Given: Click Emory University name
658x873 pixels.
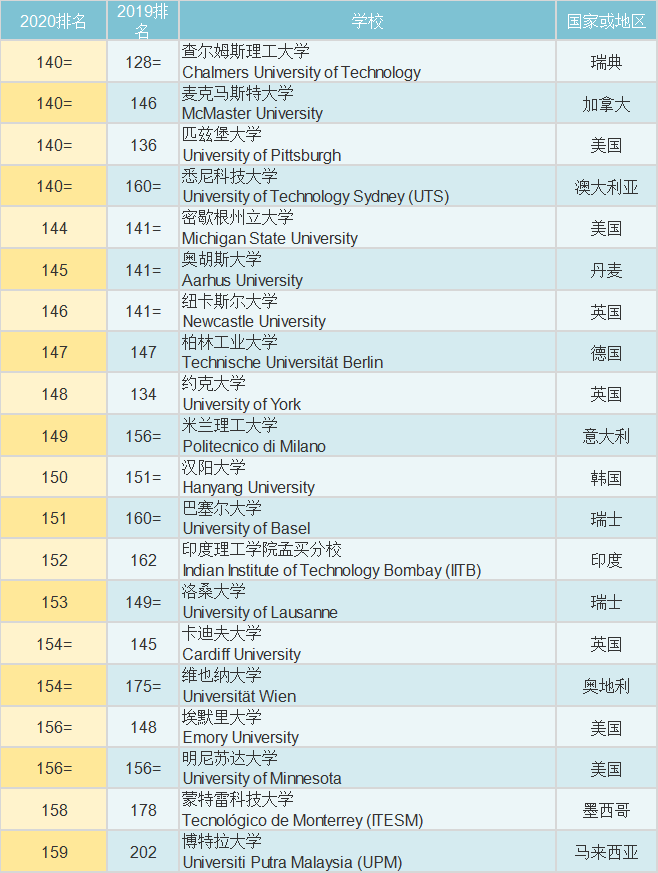Looking at the screenshot, I should tap(240, 738).
